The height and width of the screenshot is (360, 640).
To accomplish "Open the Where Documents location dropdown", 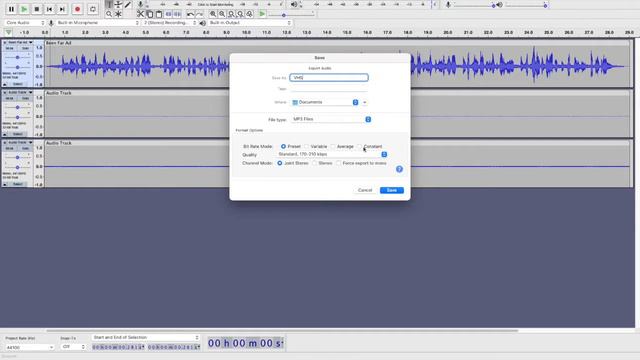I will (325, 102).
